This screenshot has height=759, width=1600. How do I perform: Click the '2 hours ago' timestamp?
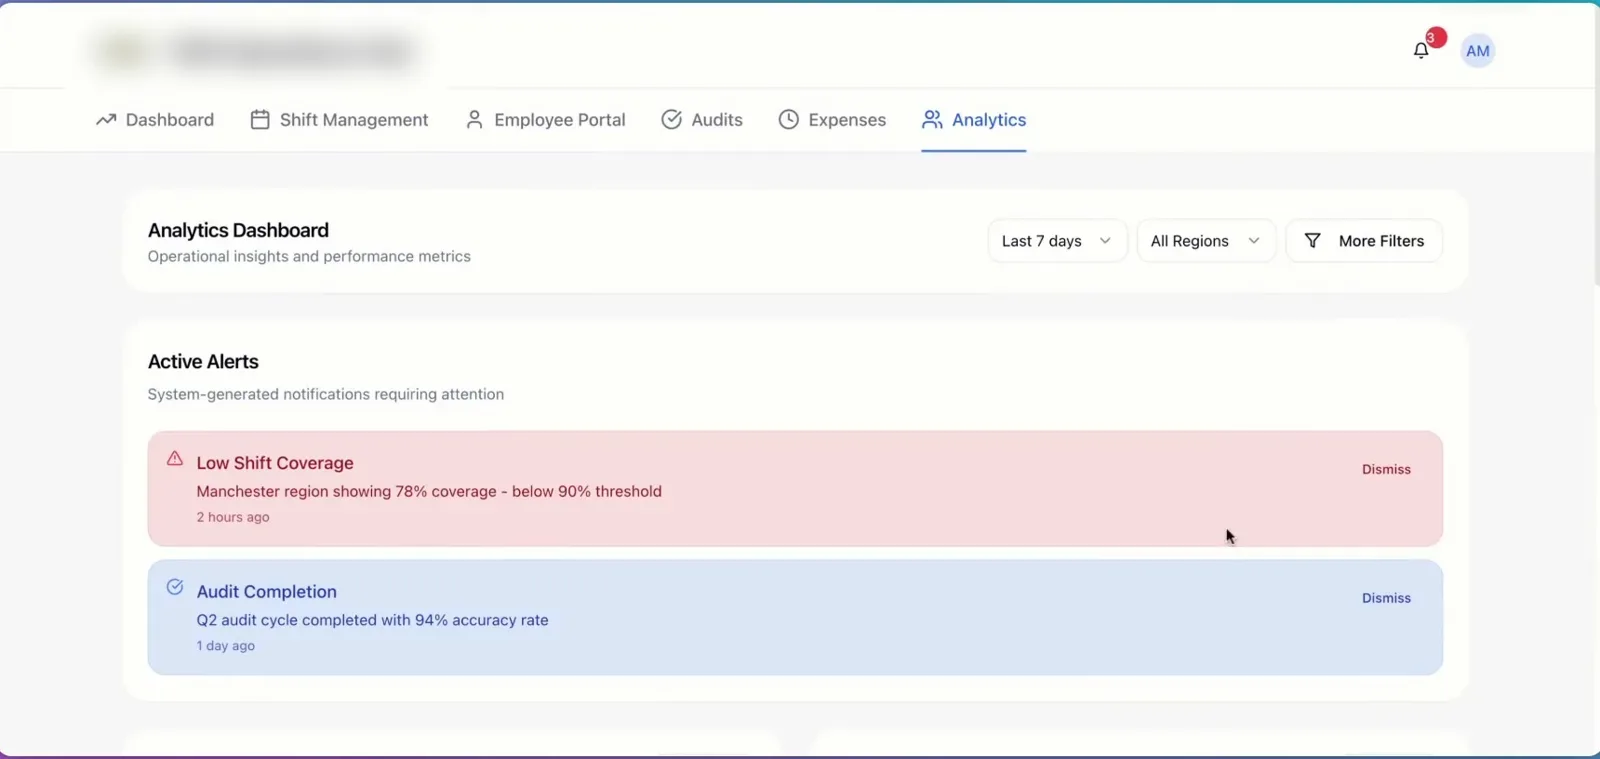233,517
